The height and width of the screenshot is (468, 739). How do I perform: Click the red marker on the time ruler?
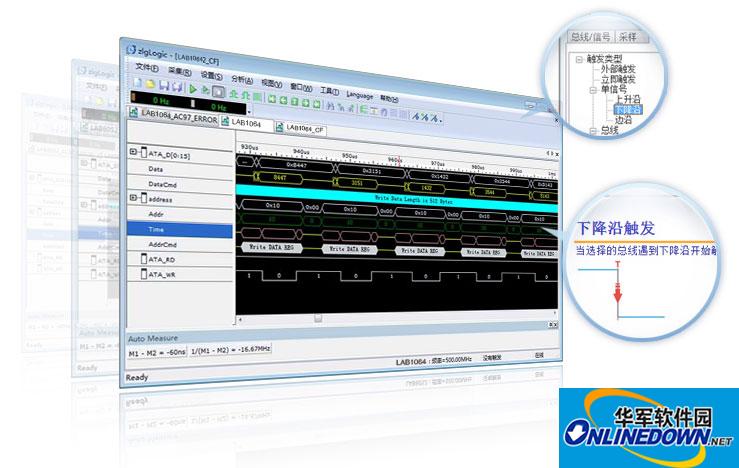399,161
